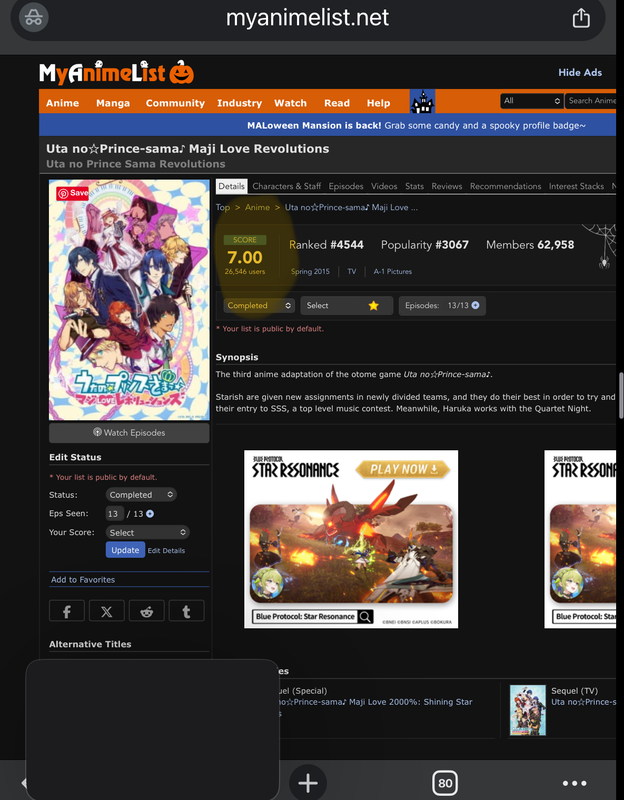Switch to Reviews tab
This screenshot has height=800, width=624.
pyautogui.click(x=446, y=186)
